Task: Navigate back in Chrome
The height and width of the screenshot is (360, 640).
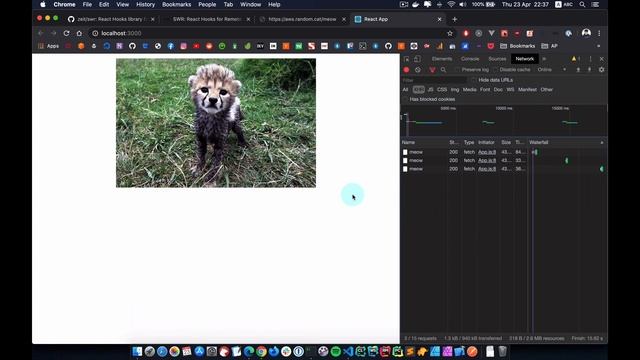Action: tap(40, 33)
